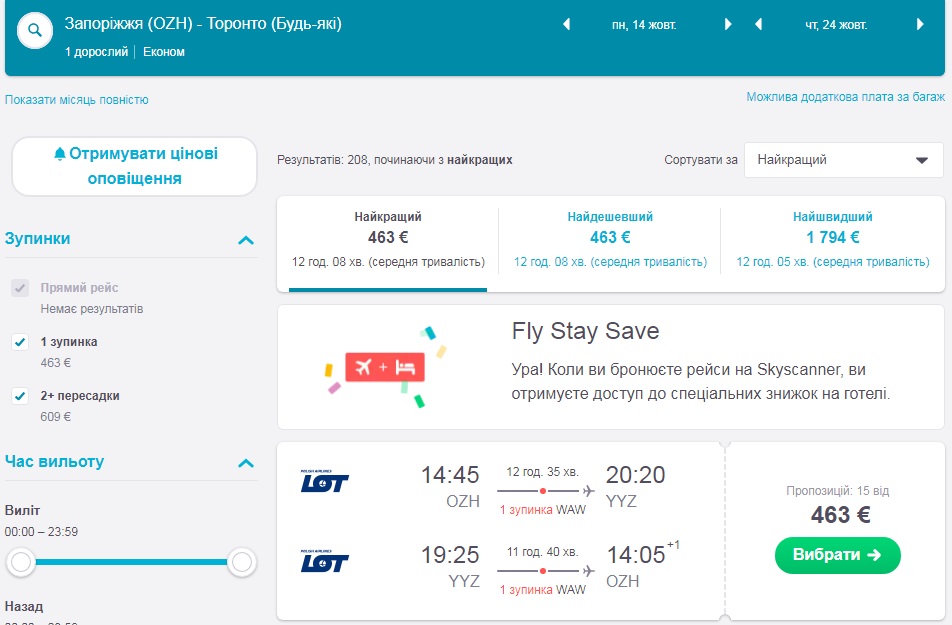952x625 pixels.
Task: Advance return date past 24 жовт.
Action: (x=920, y=24)
